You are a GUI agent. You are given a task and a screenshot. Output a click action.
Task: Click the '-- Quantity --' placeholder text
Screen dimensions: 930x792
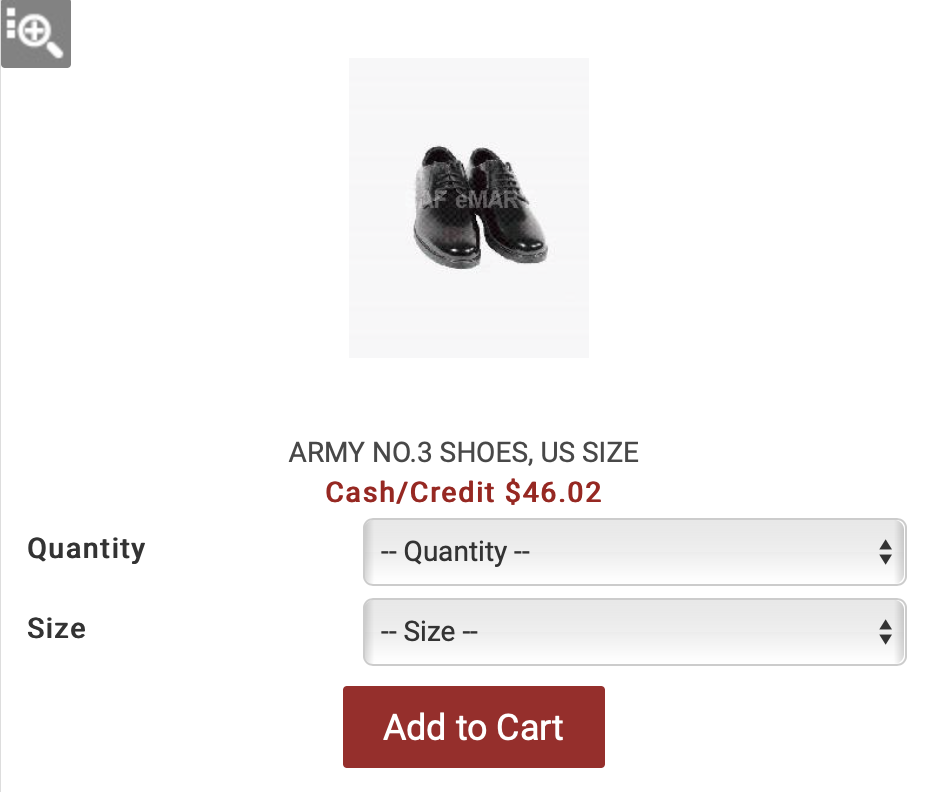click(455, 552)
